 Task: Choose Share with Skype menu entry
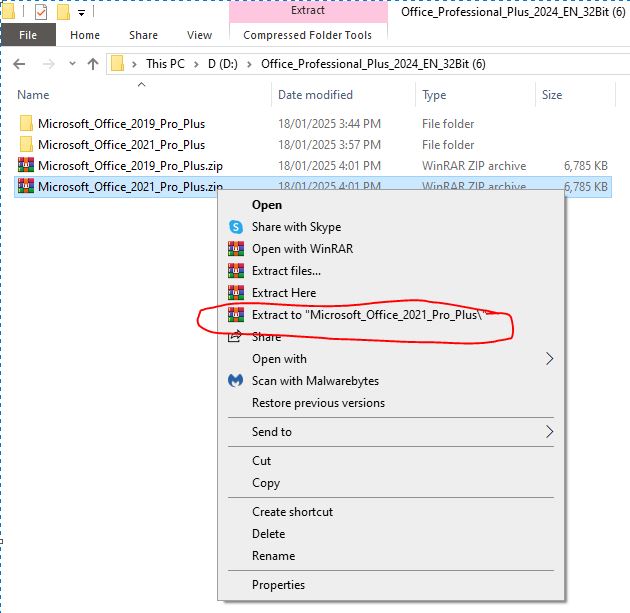(x=297, y=227)
